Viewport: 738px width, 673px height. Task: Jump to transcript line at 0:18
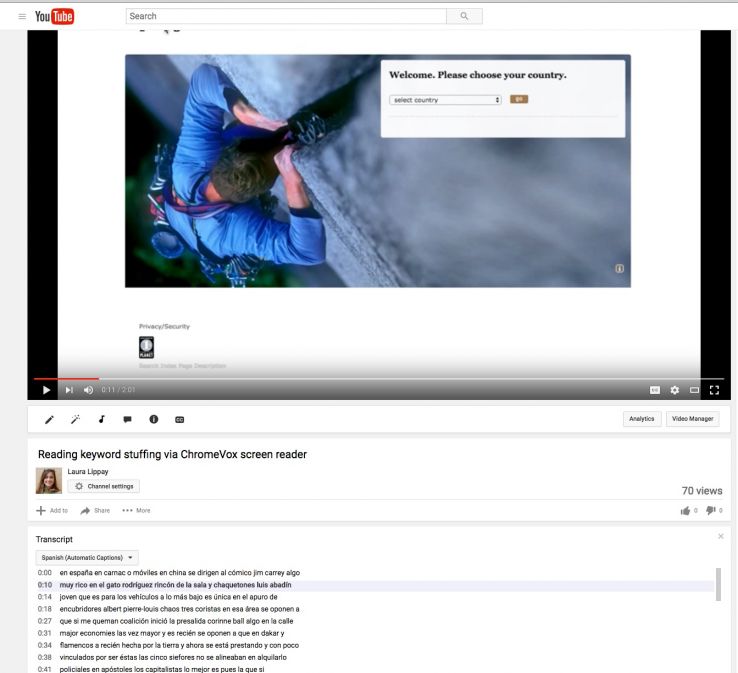click(376, 609)
